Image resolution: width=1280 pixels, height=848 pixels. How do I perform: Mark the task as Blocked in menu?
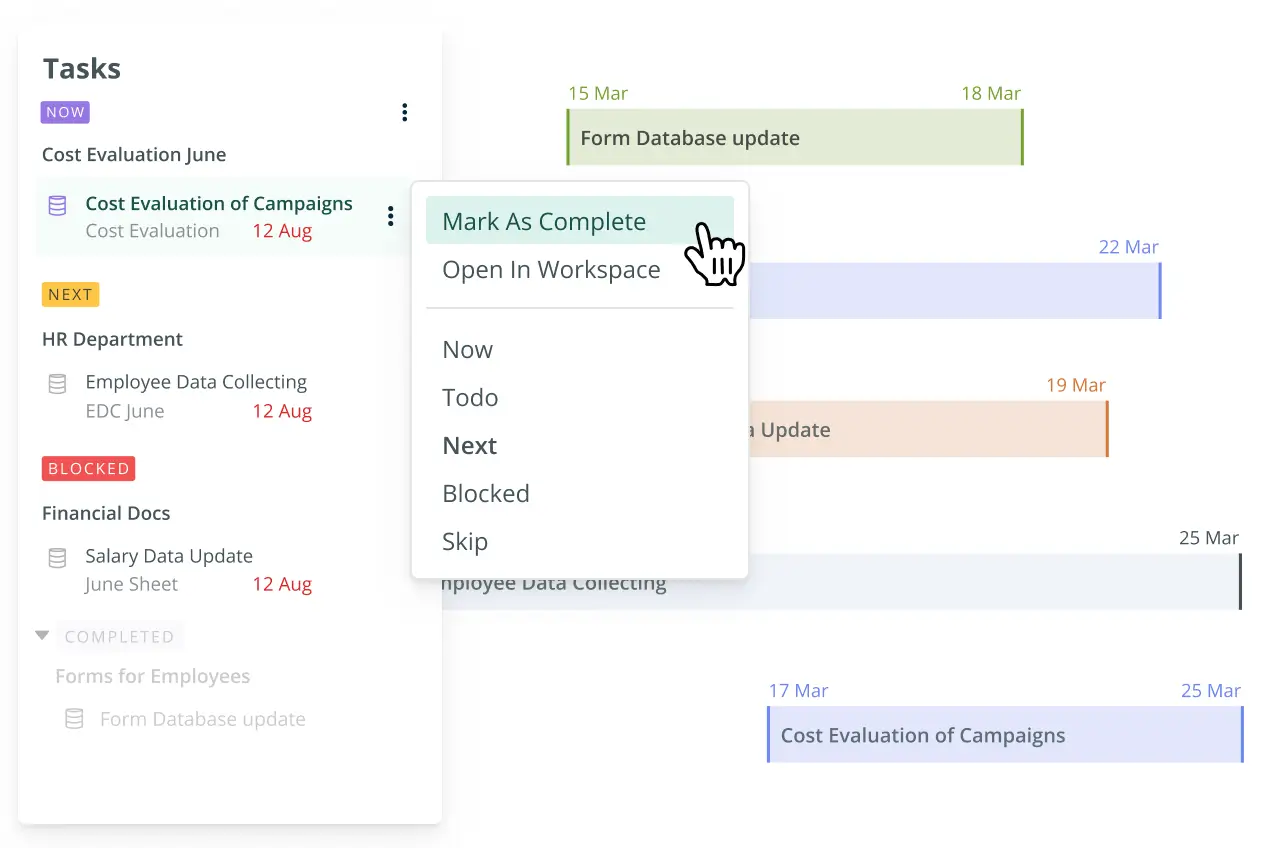[x=485, y=494]
